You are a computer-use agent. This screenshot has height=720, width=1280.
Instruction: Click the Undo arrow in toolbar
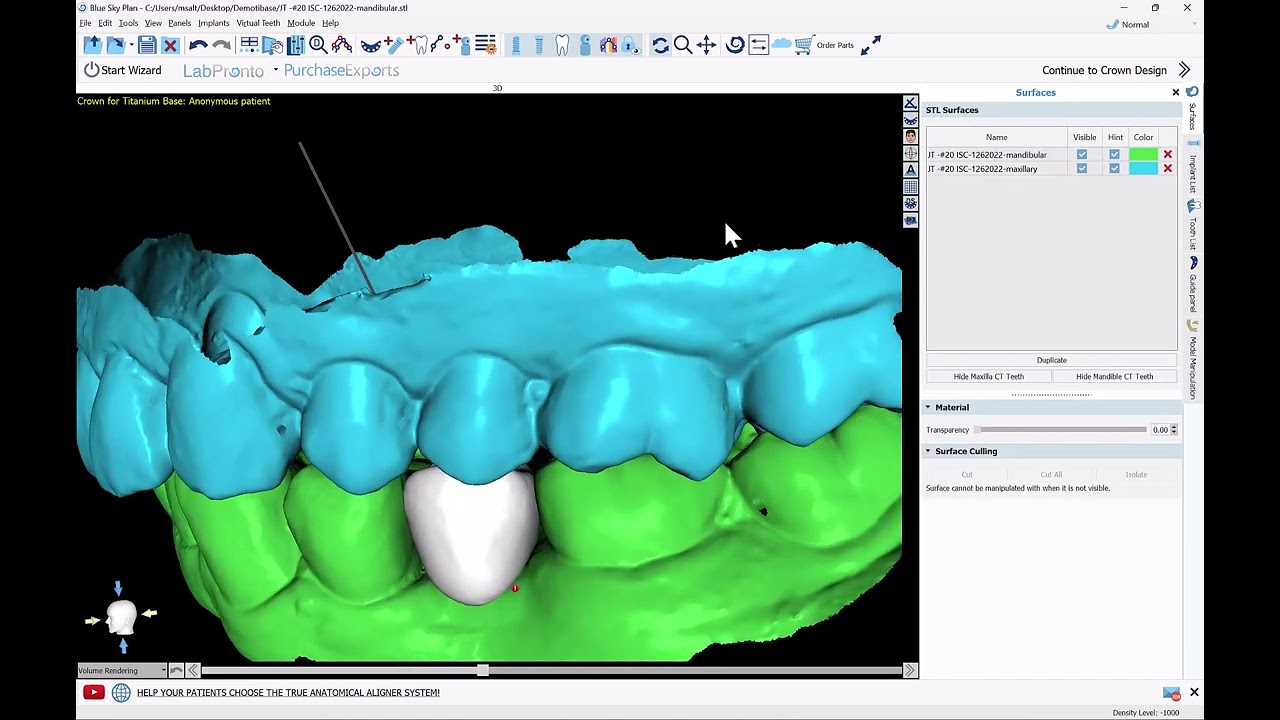pyautogui.click(x=197, y=45)
